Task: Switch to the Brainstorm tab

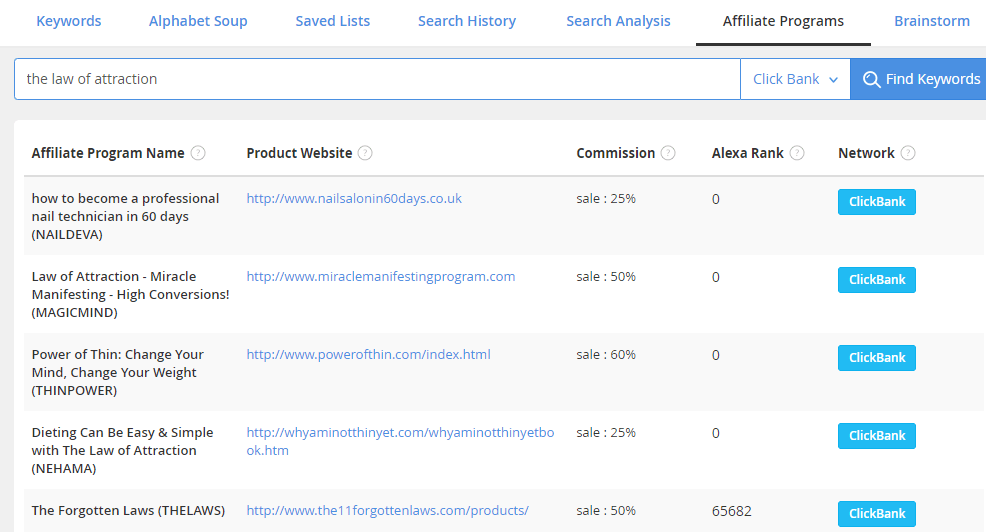Action: point(932,21)
